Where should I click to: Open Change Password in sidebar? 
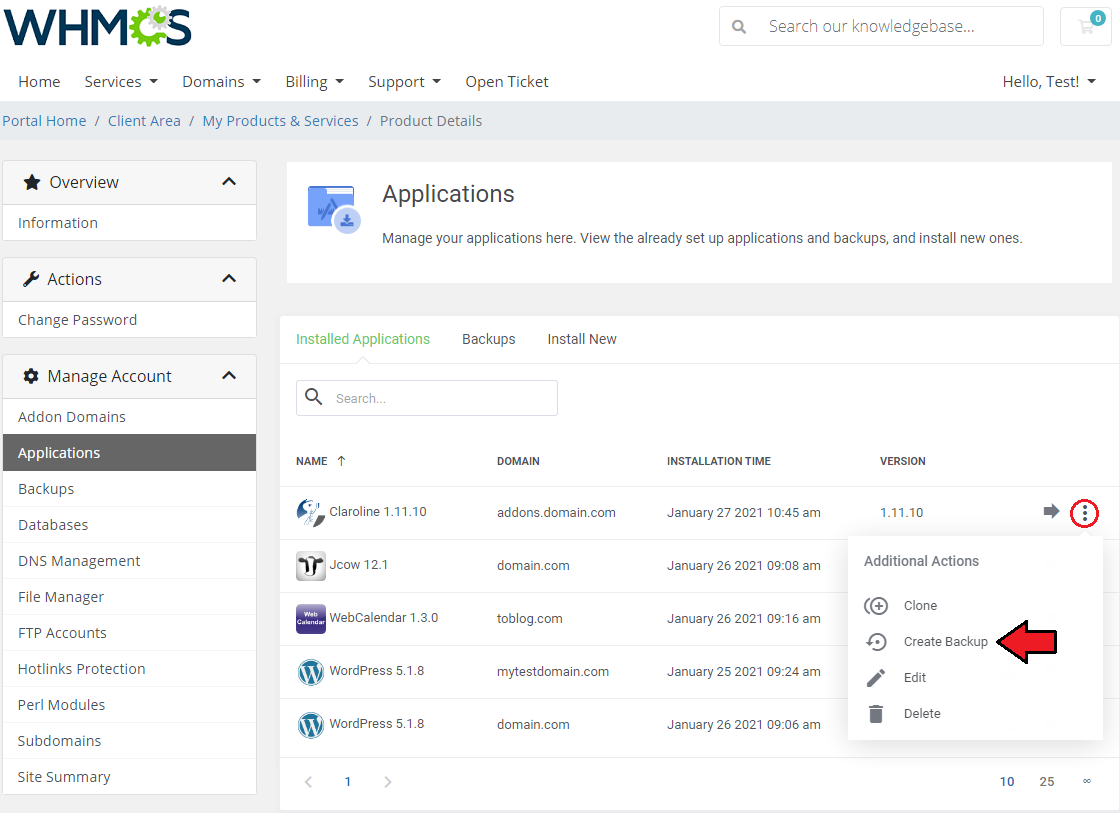pos(129,320)
